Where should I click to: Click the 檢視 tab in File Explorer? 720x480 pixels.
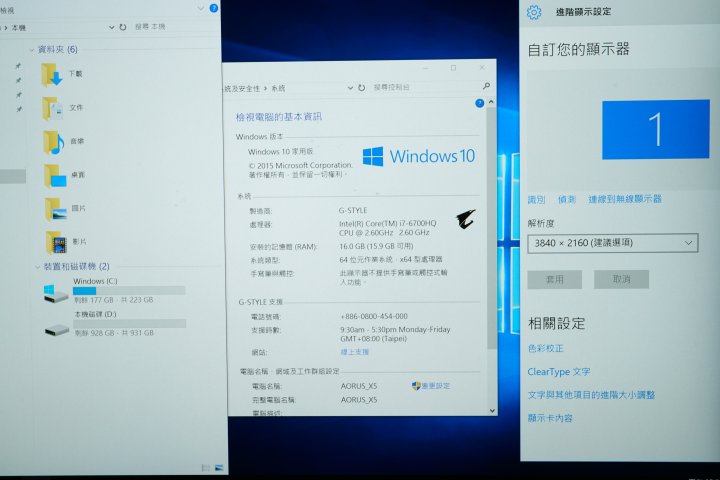7,10
